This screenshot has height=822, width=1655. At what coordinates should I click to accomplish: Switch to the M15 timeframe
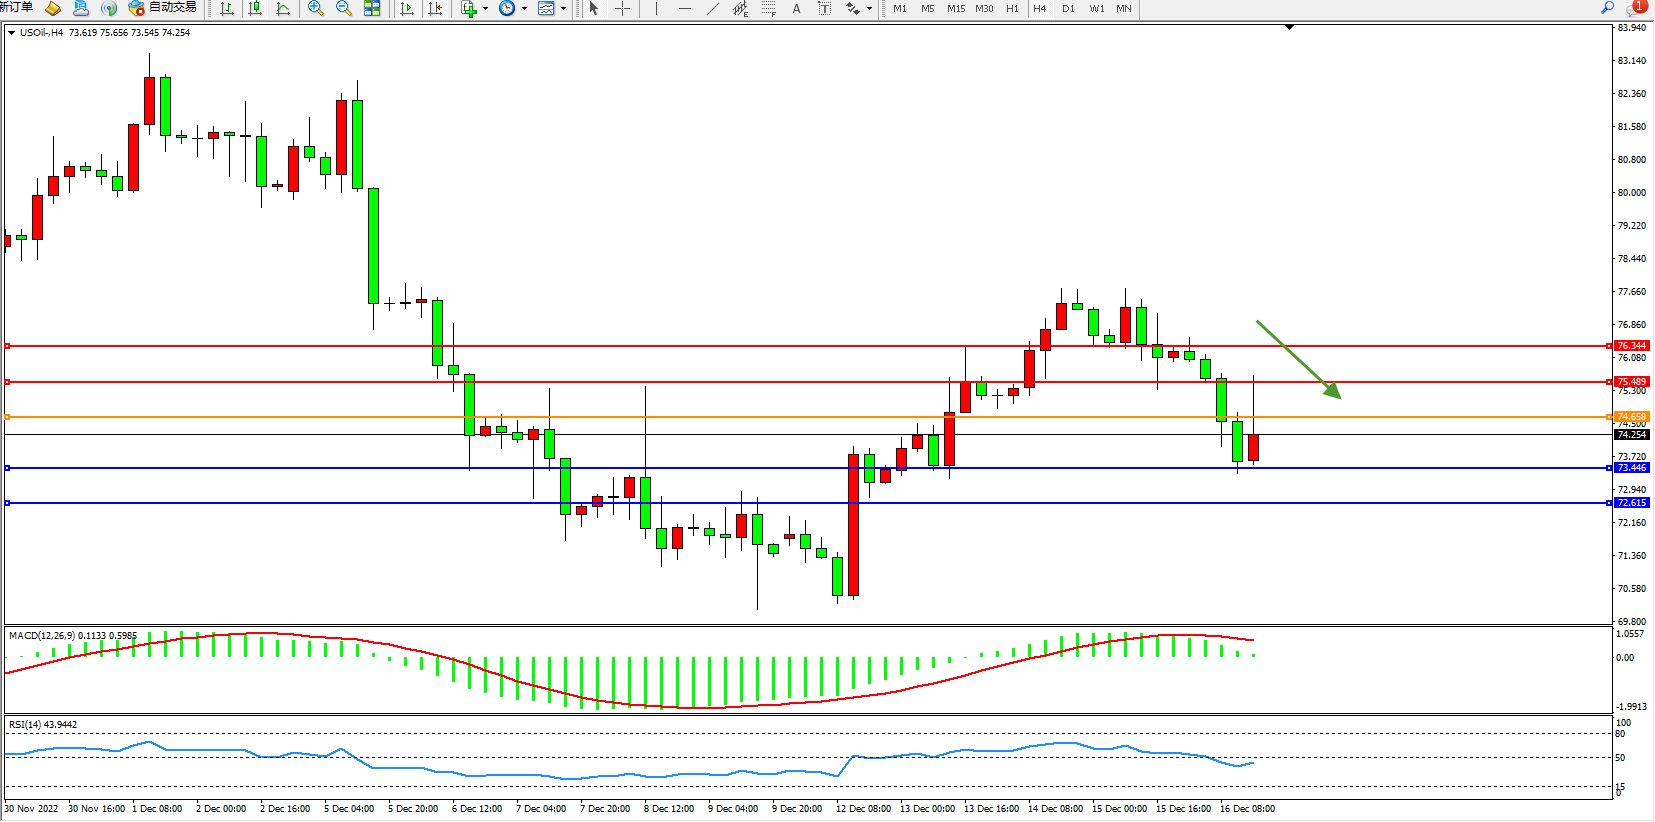pyautogui.click(x=956, y=9)
